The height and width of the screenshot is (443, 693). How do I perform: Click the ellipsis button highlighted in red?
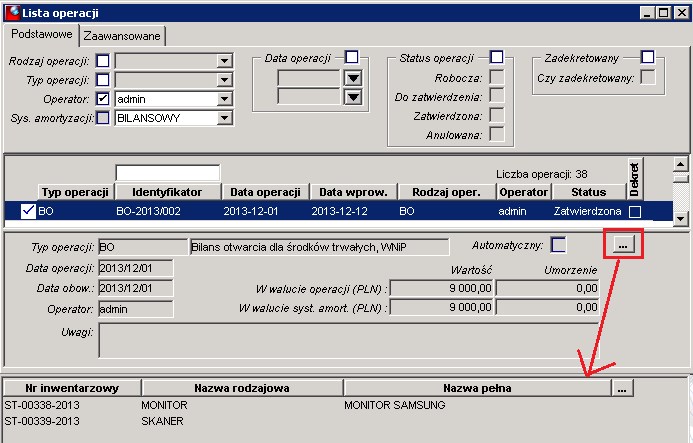[623, 244]
